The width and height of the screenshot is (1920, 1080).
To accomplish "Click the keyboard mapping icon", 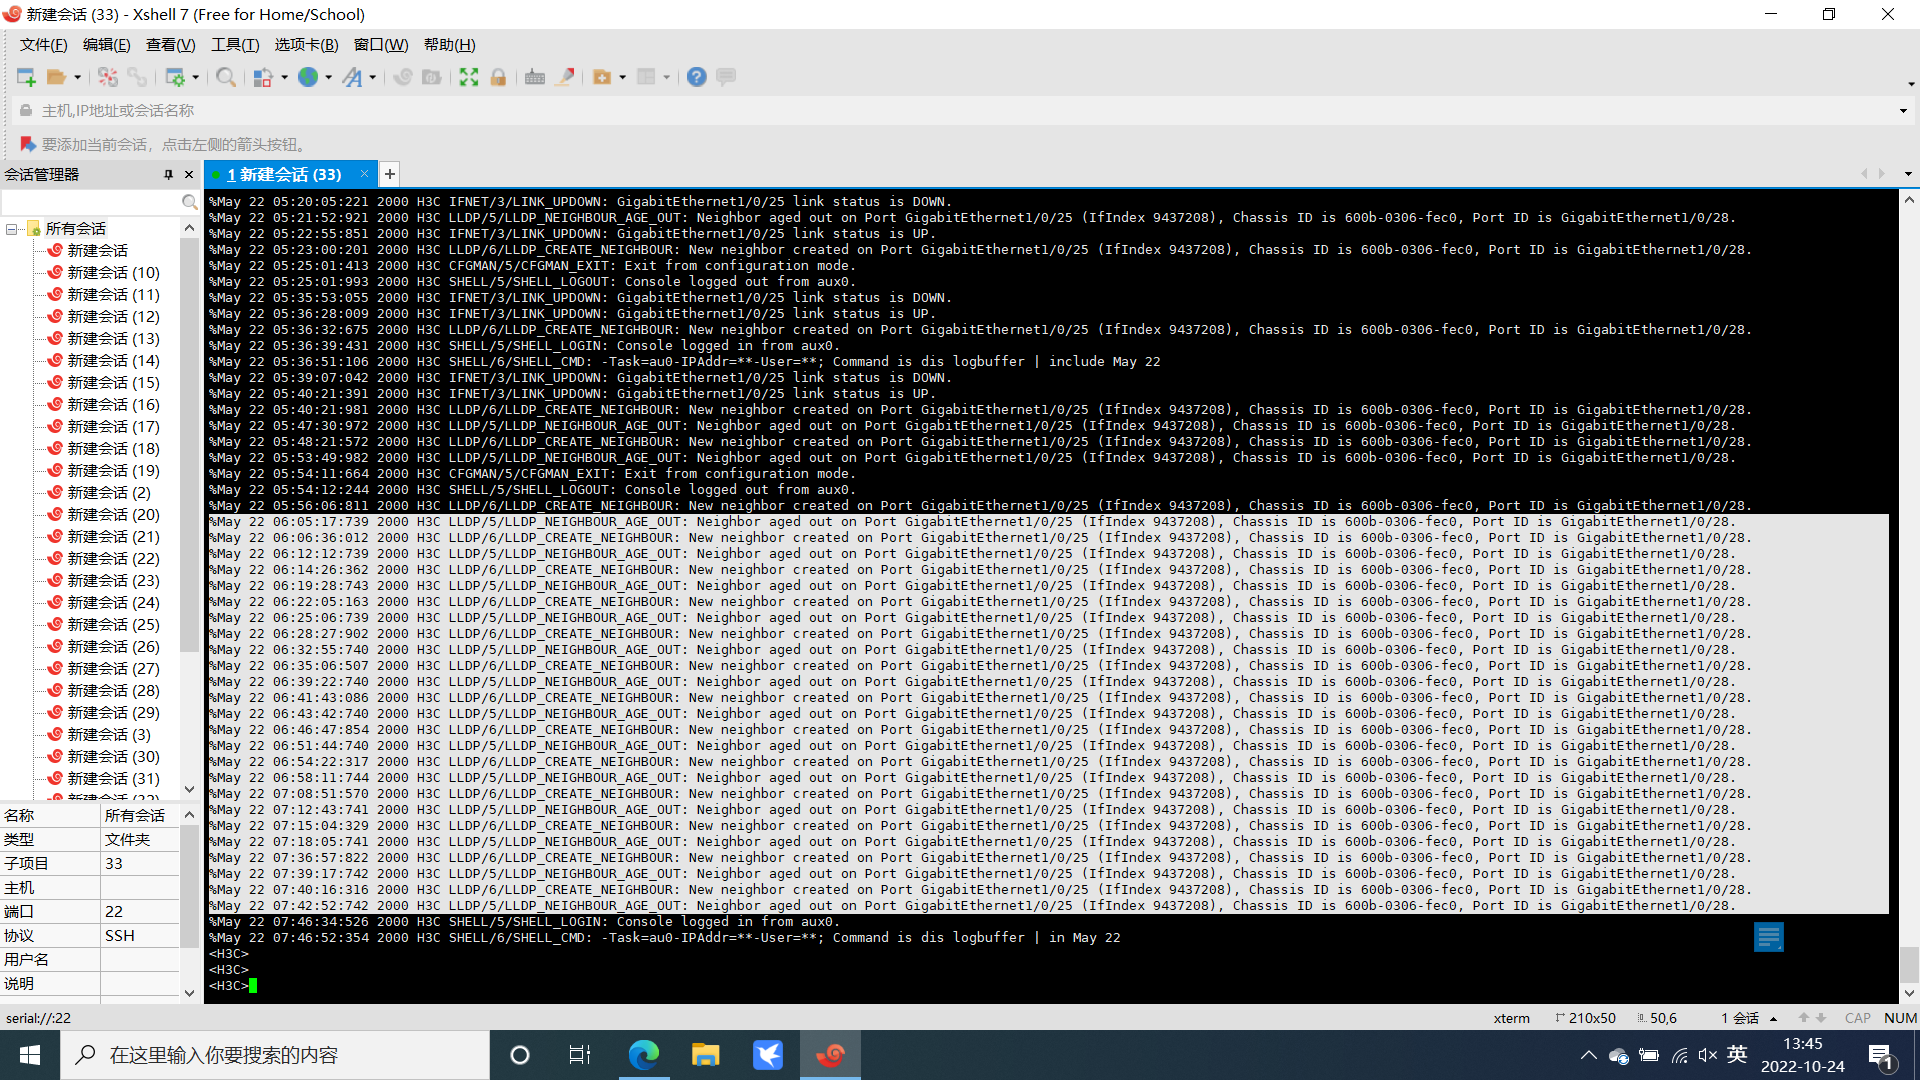I will coord(535,77).
